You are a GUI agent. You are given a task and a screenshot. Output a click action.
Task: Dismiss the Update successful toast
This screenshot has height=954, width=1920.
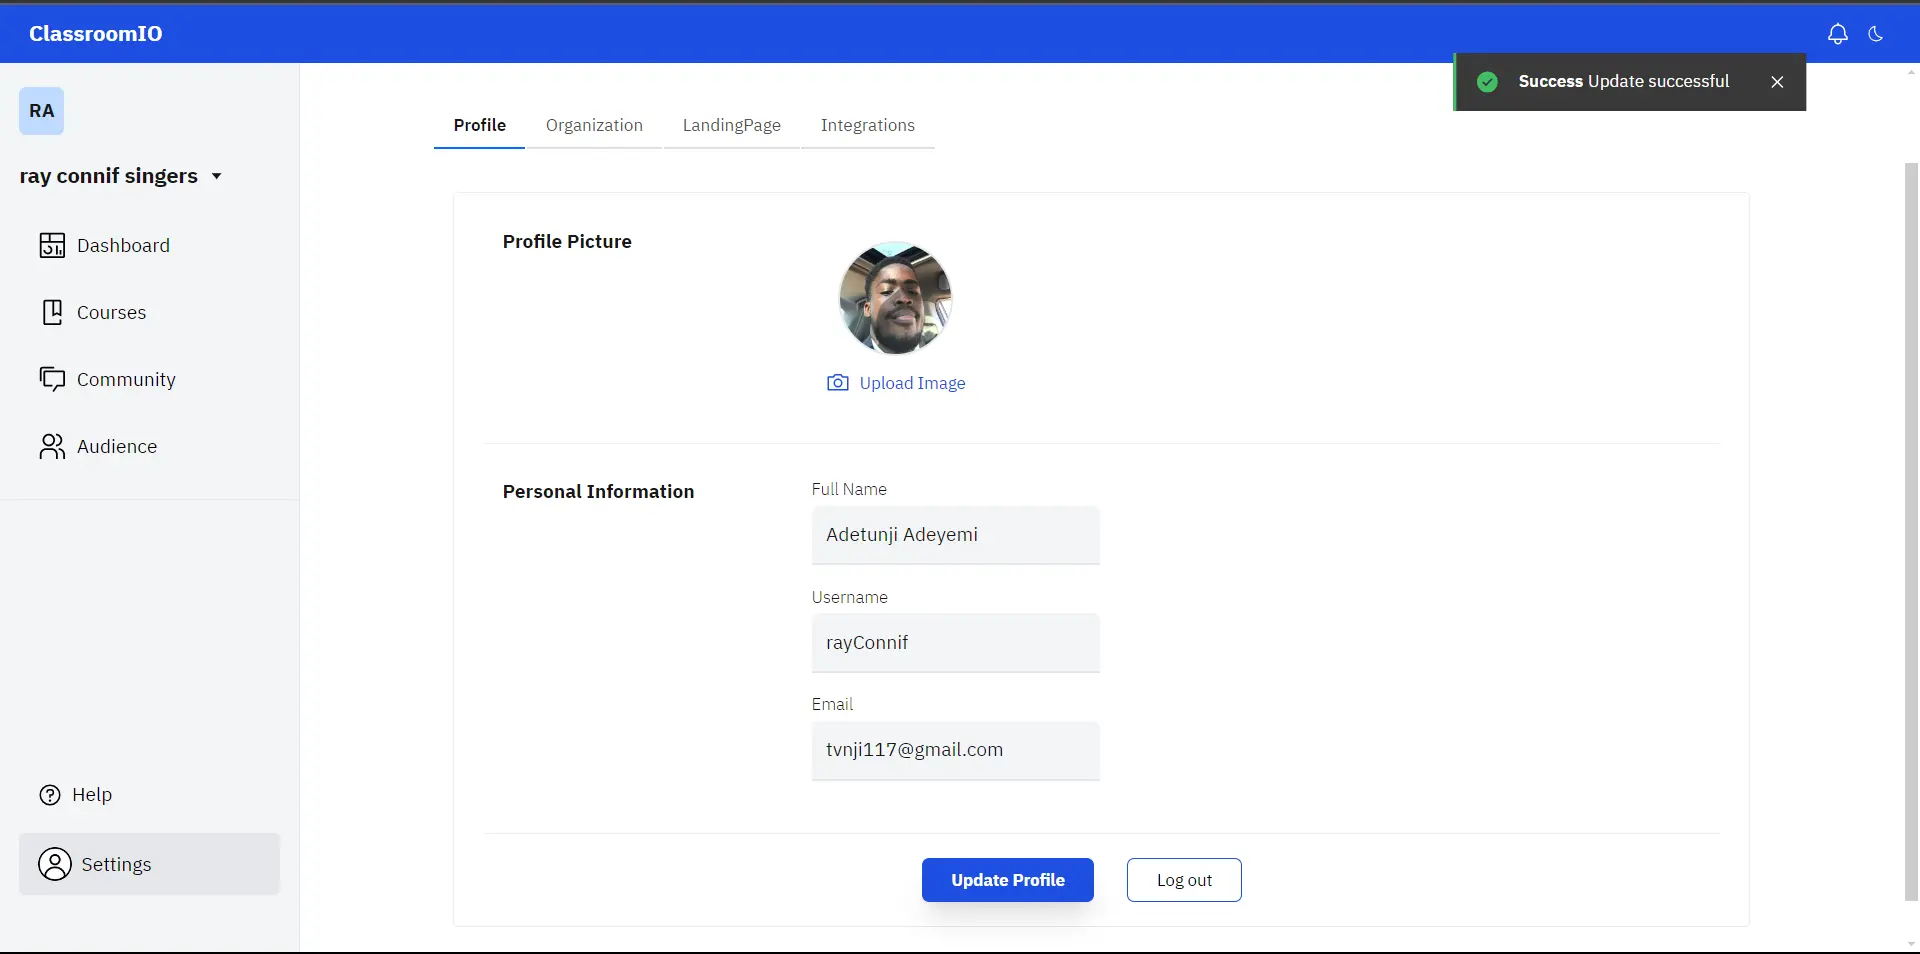(x=1777, y=82)
